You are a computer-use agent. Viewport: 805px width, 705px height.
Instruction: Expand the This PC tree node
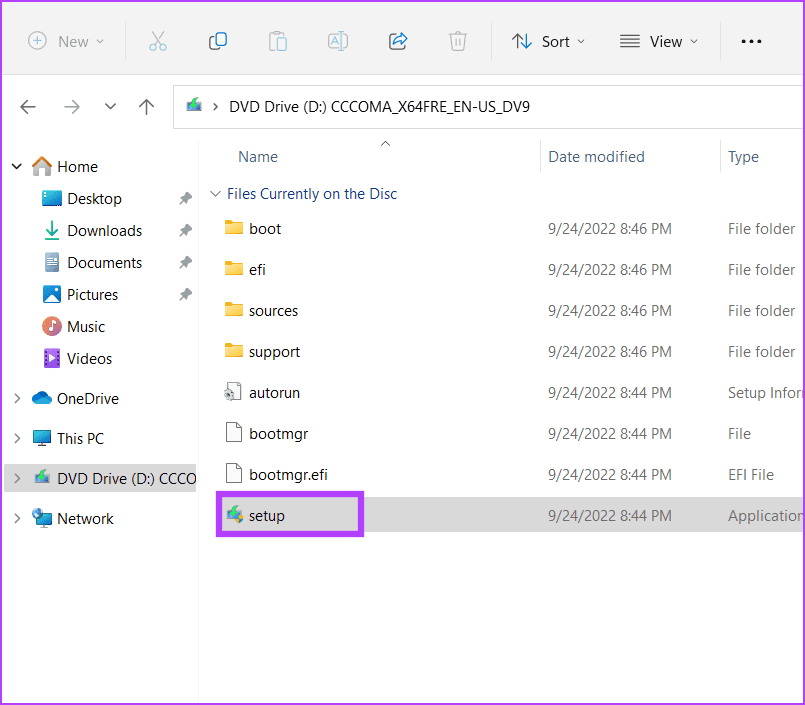click(17, 439)
